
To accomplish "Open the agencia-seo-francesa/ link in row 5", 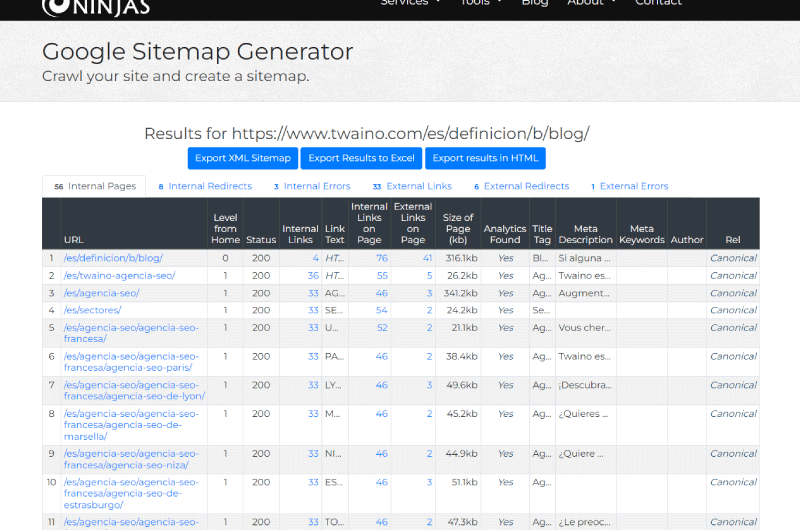I will click(x=131, y=333).
